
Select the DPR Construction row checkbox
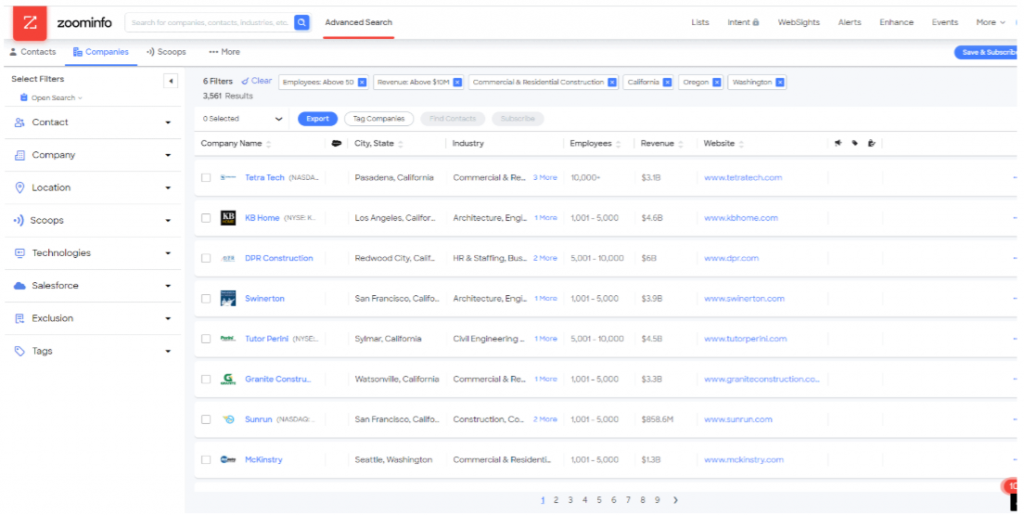tap(206, 258)
